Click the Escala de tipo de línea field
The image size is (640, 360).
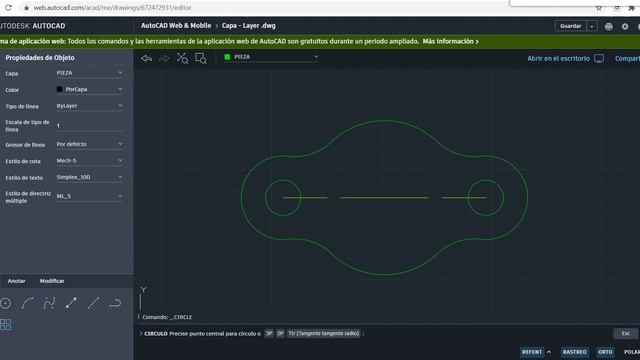point(89,126)
